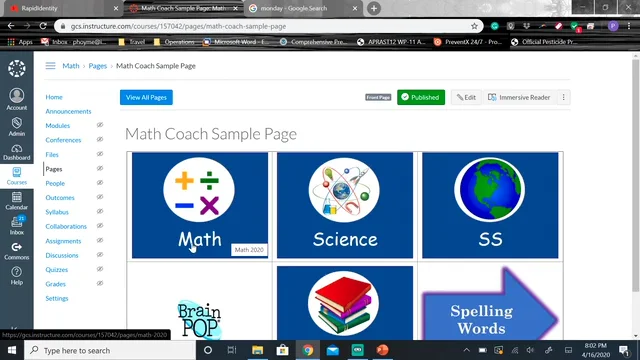Open the Canvas Account avatar menu

tap(17, 99)
